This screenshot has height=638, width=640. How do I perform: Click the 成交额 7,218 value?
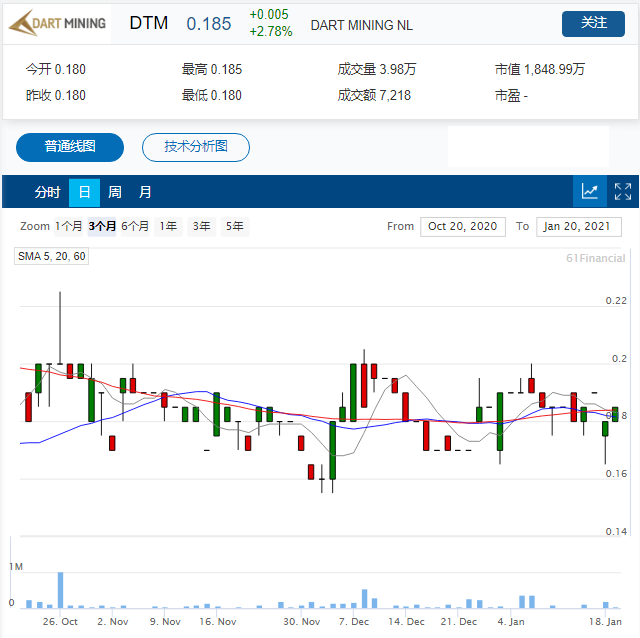(374, 96)
